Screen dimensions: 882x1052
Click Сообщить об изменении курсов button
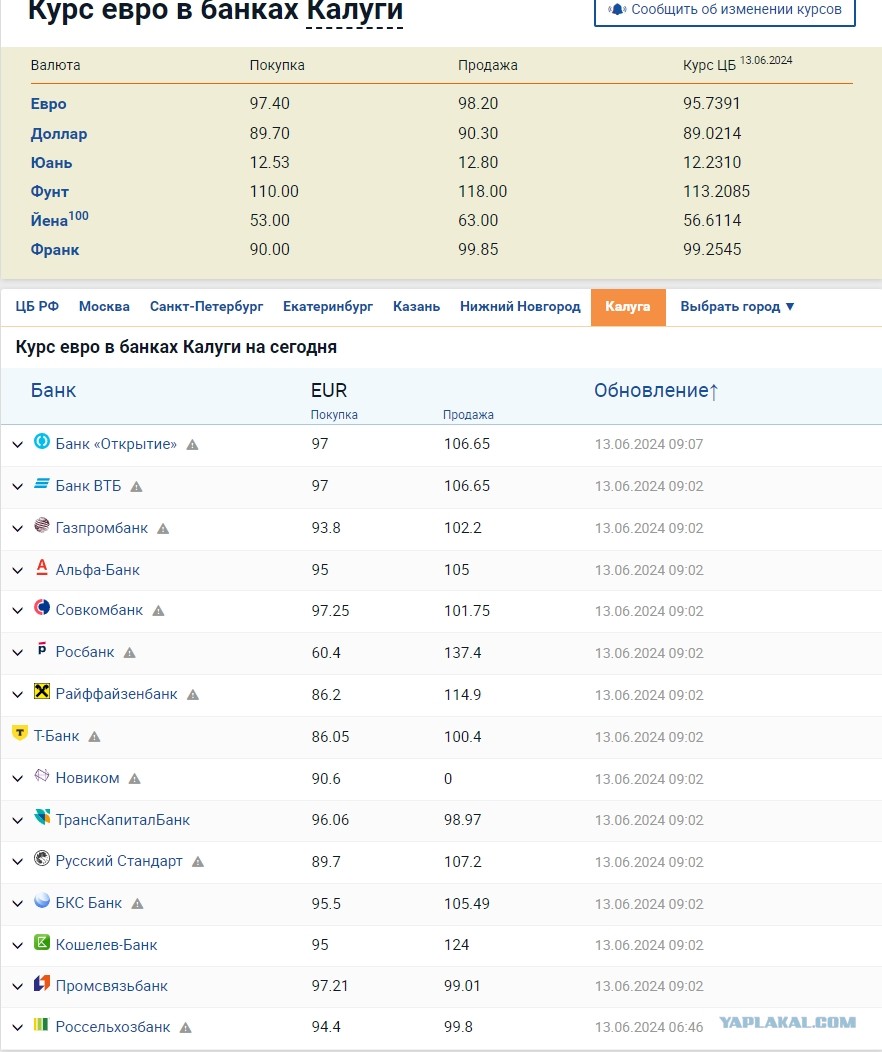click(724, 11)
